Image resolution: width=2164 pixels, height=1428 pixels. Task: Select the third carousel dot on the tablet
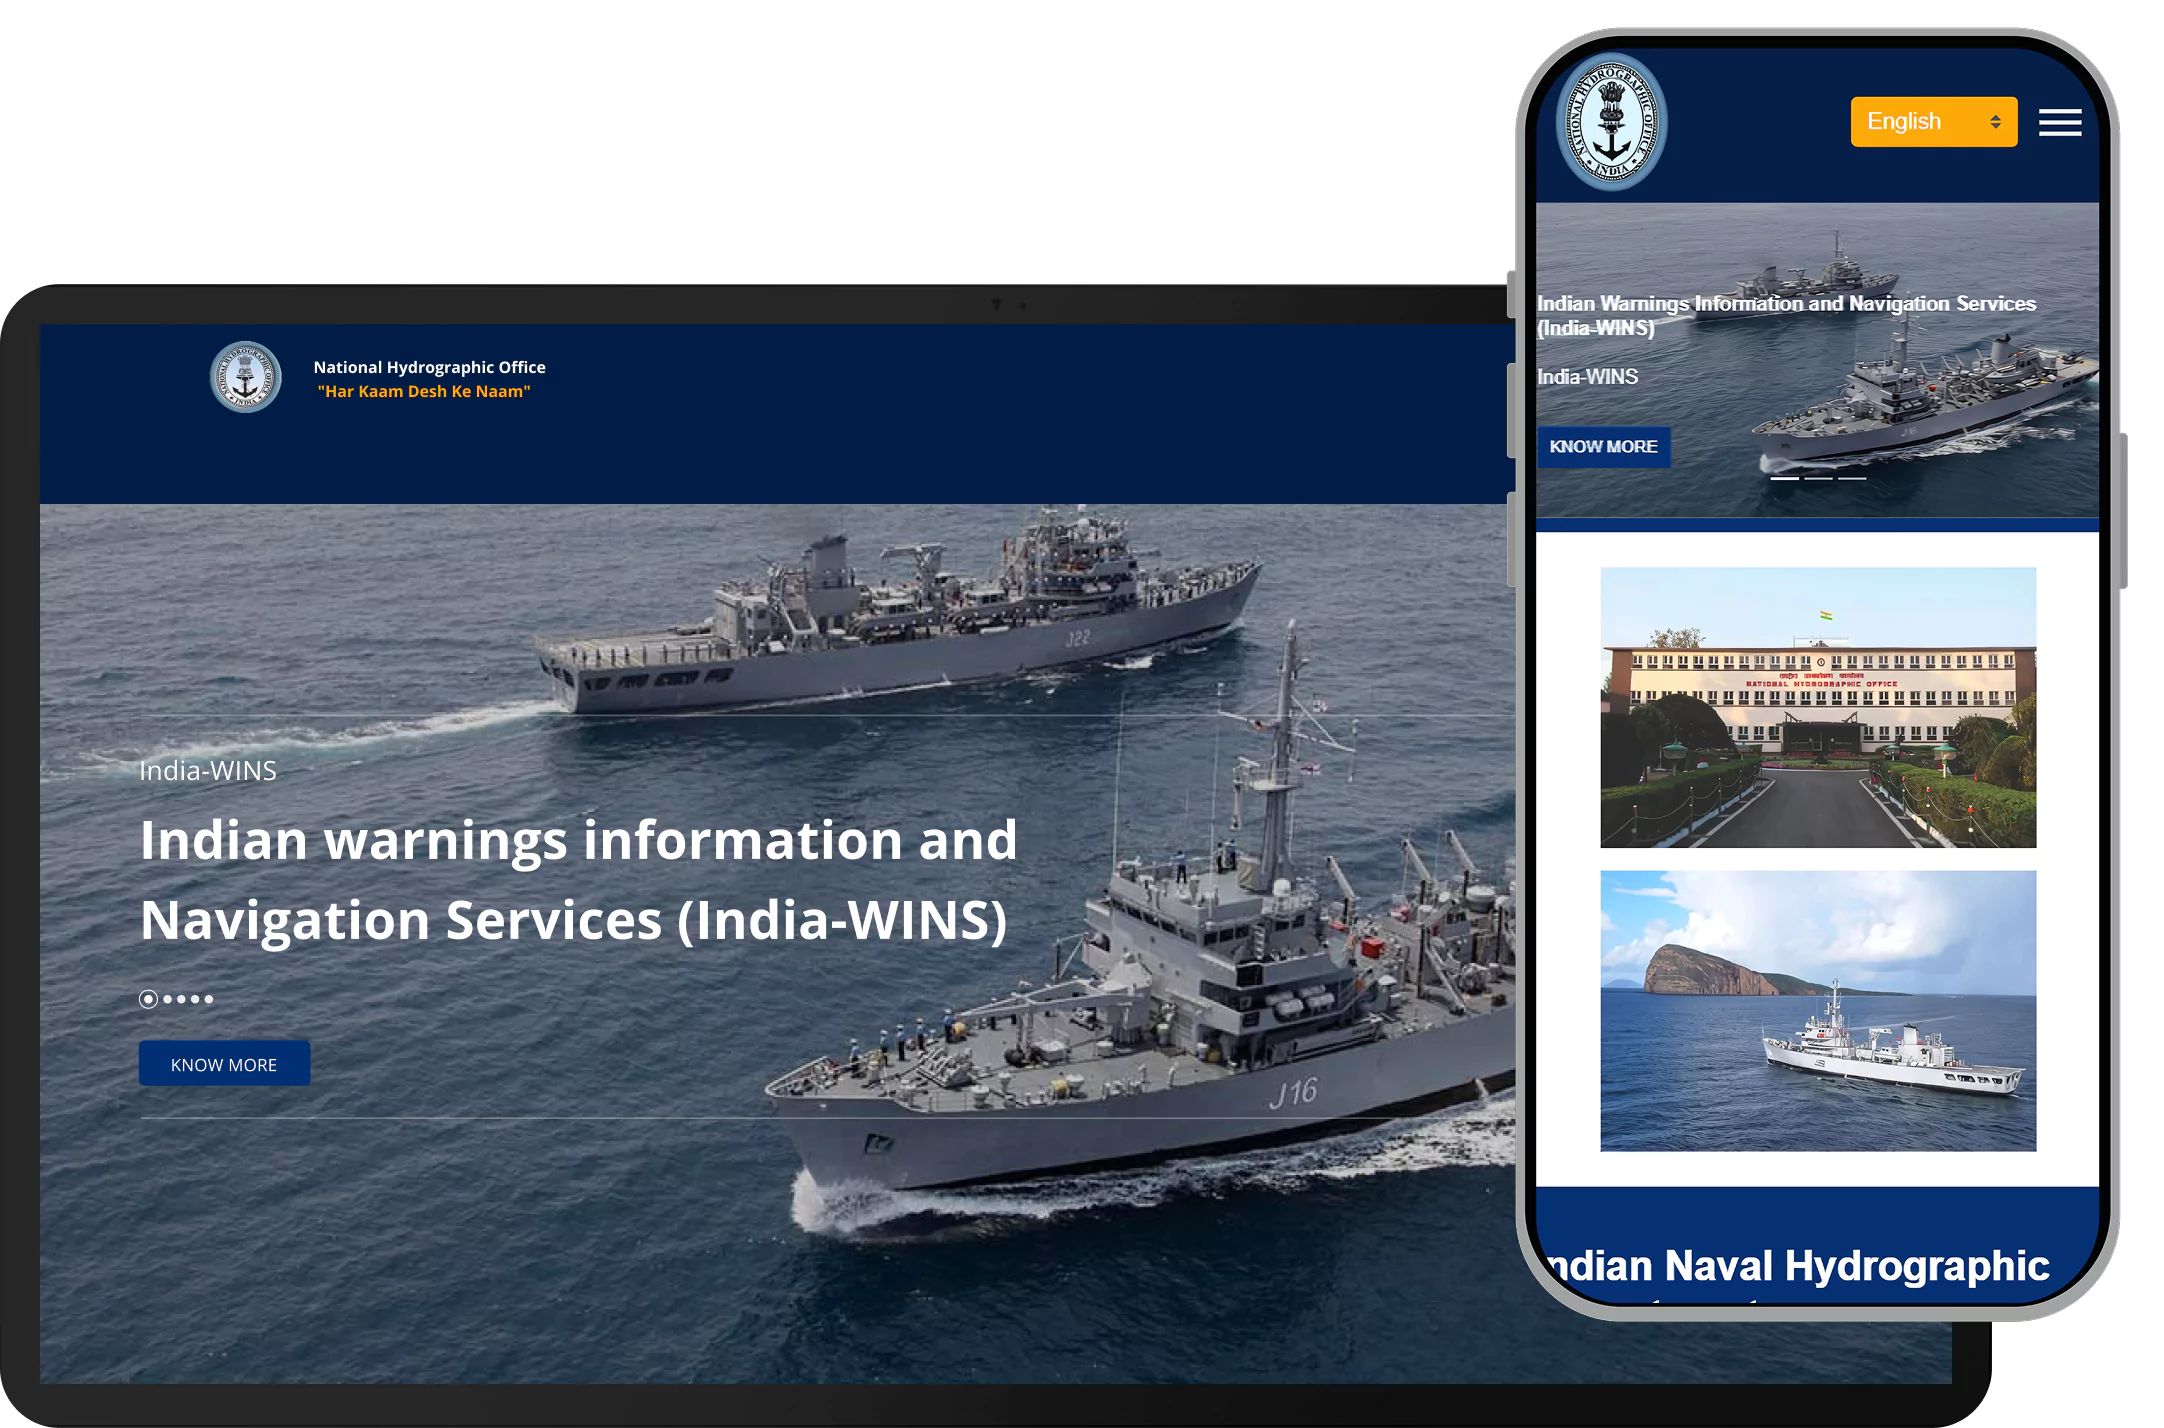(x=181, y=999)
